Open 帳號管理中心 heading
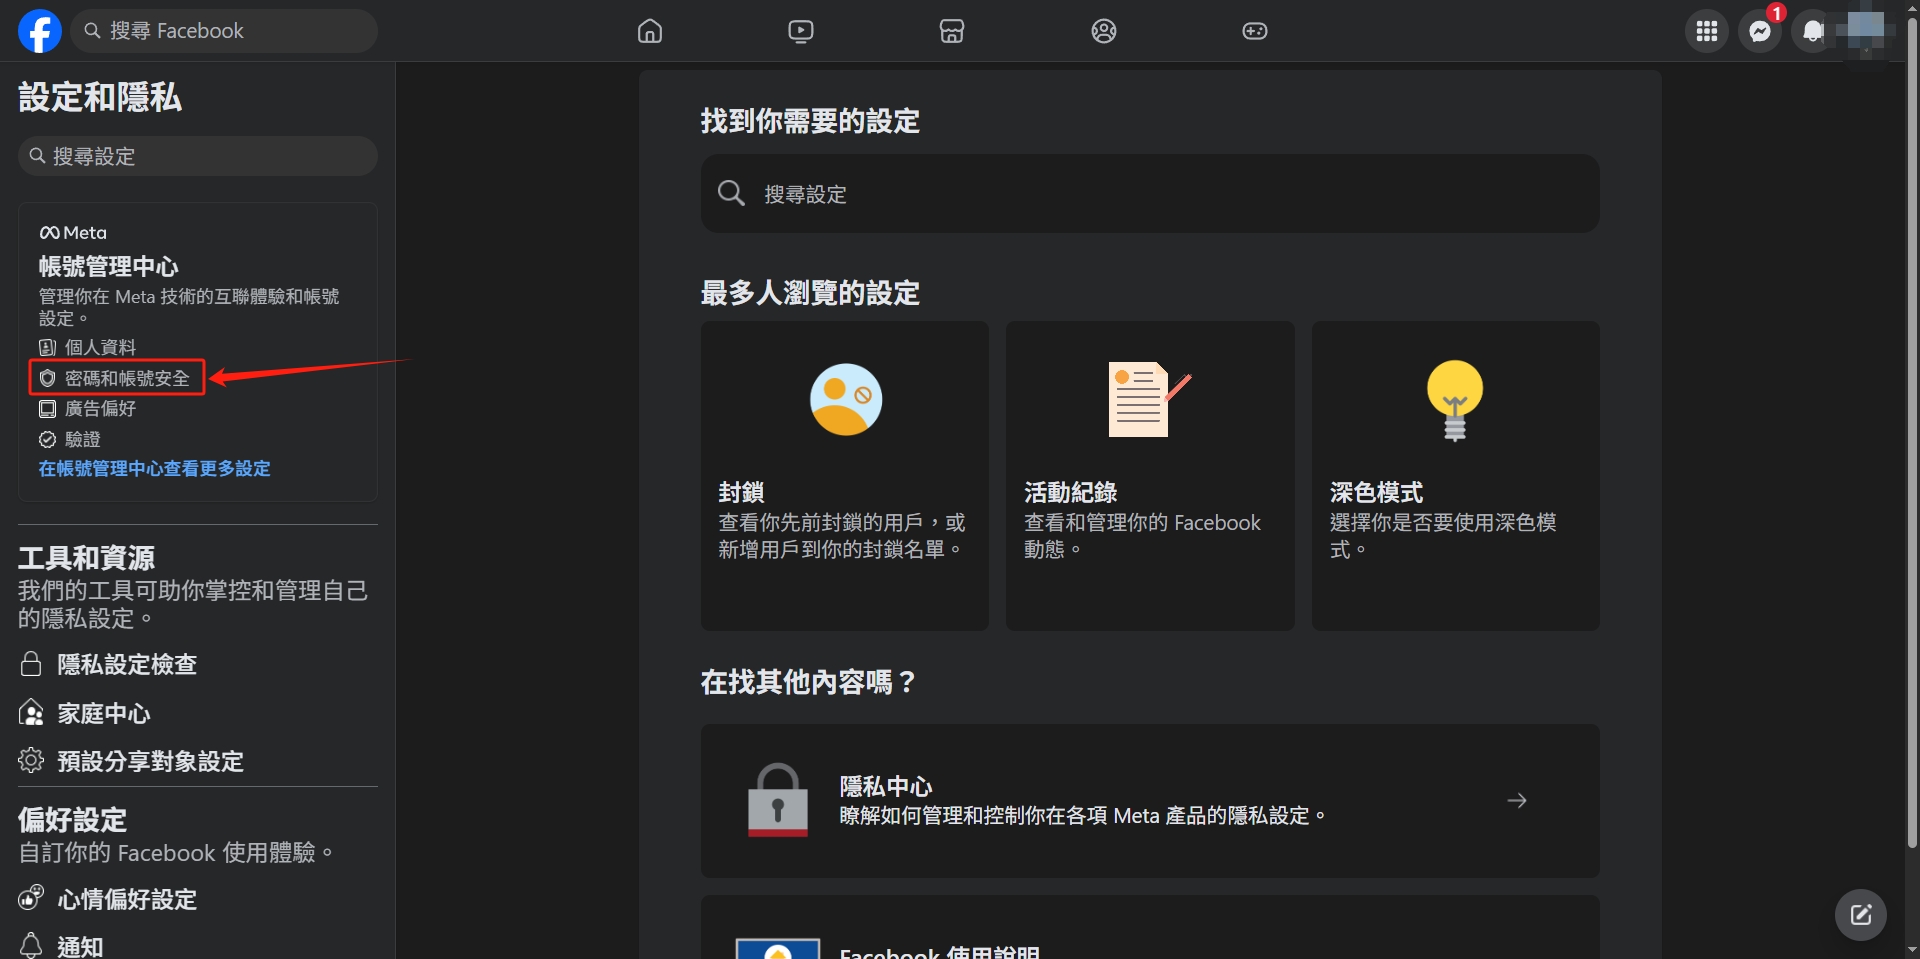Screen dimensions: 1920x959 (x=108, y=266)
